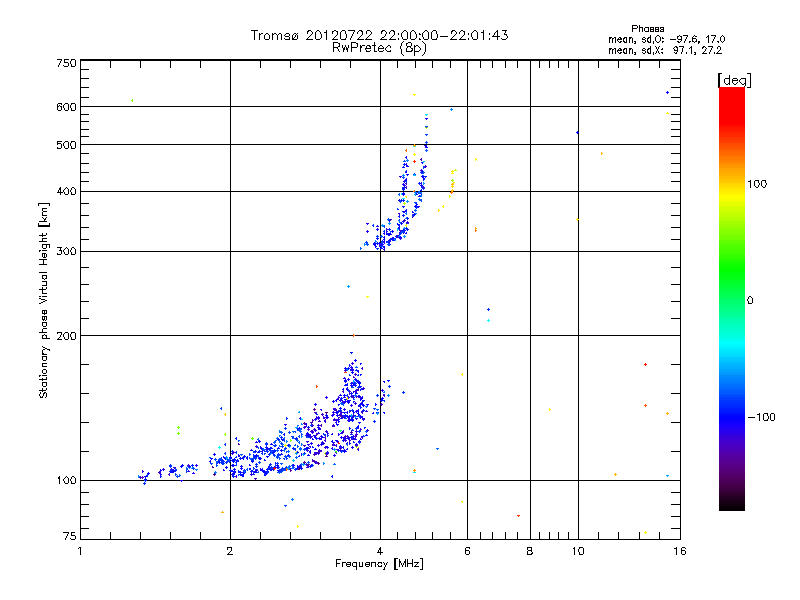Click the Phases statistics heading
Screen dimensions: 800x600
click(647, 29)
